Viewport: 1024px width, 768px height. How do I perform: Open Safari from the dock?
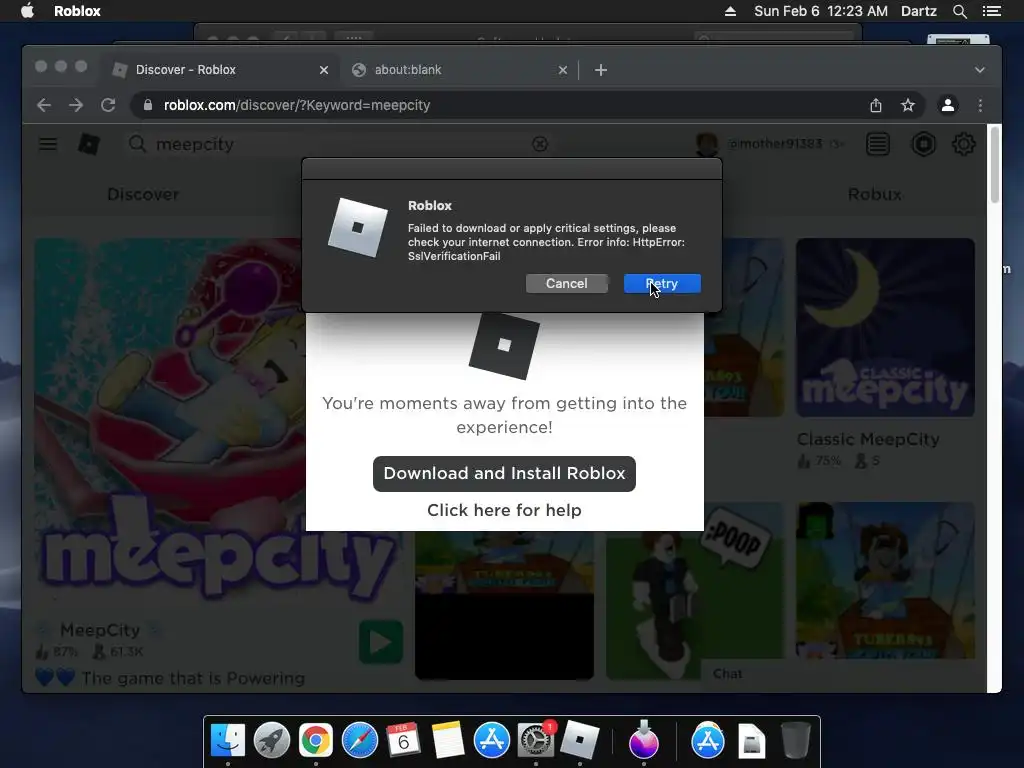(x=360, y=741)
